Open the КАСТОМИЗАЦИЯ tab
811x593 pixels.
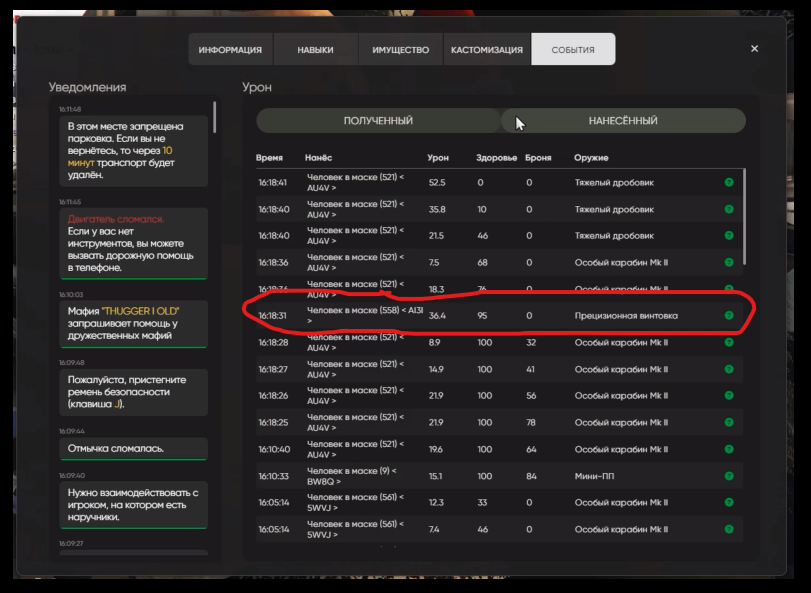pyautogui.click(x=486, y=50)
